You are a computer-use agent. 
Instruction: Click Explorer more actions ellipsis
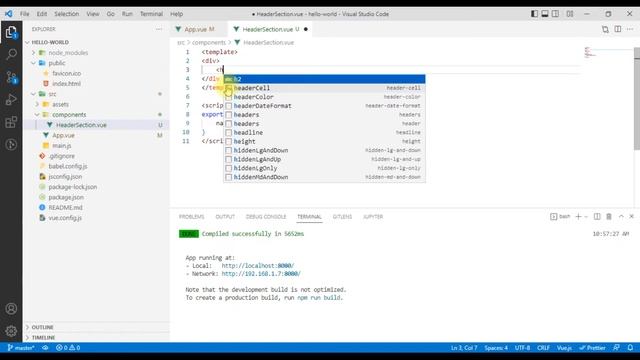pos(159,29)
